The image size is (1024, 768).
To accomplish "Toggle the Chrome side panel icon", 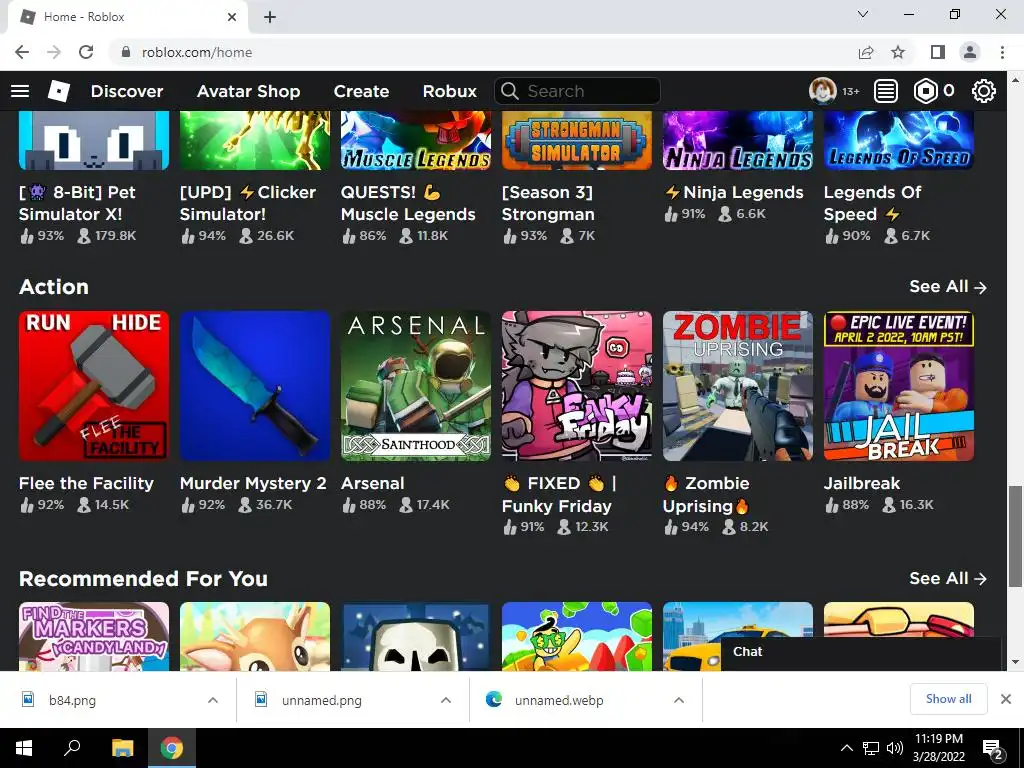I will 938,52.
